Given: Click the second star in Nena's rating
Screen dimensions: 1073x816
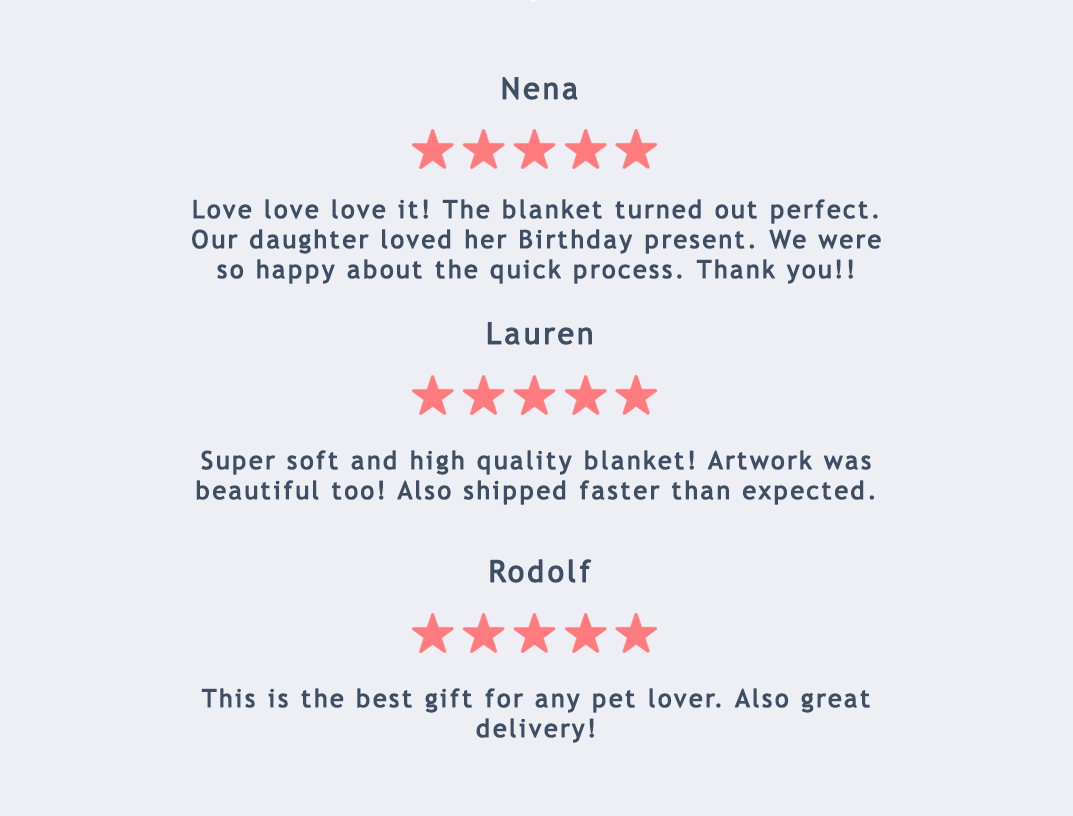Looking at the screenshot, I should pos(484,151).
